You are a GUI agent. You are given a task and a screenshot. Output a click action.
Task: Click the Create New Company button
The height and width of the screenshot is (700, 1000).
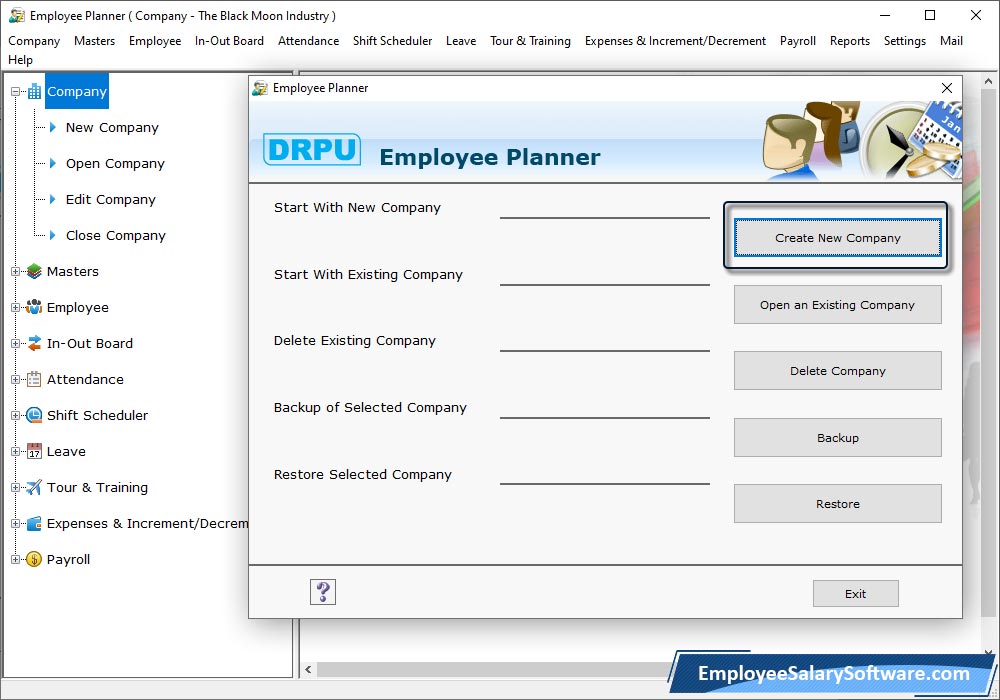tap(837, 238)
